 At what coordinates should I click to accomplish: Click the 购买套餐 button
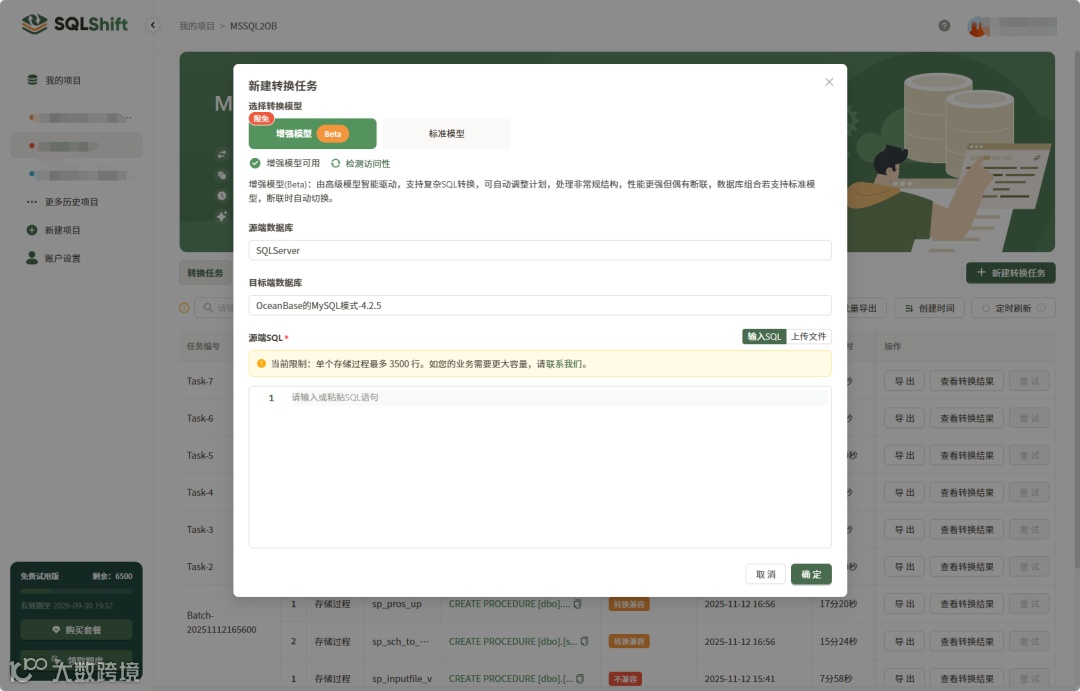pos(76,630)
